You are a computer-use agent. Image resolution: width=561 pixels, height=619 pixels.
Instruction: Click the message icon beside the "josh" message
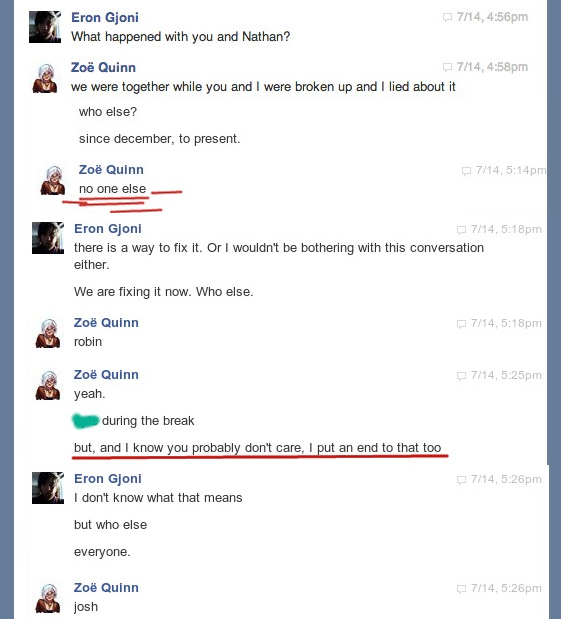click(x=461, y=589)
